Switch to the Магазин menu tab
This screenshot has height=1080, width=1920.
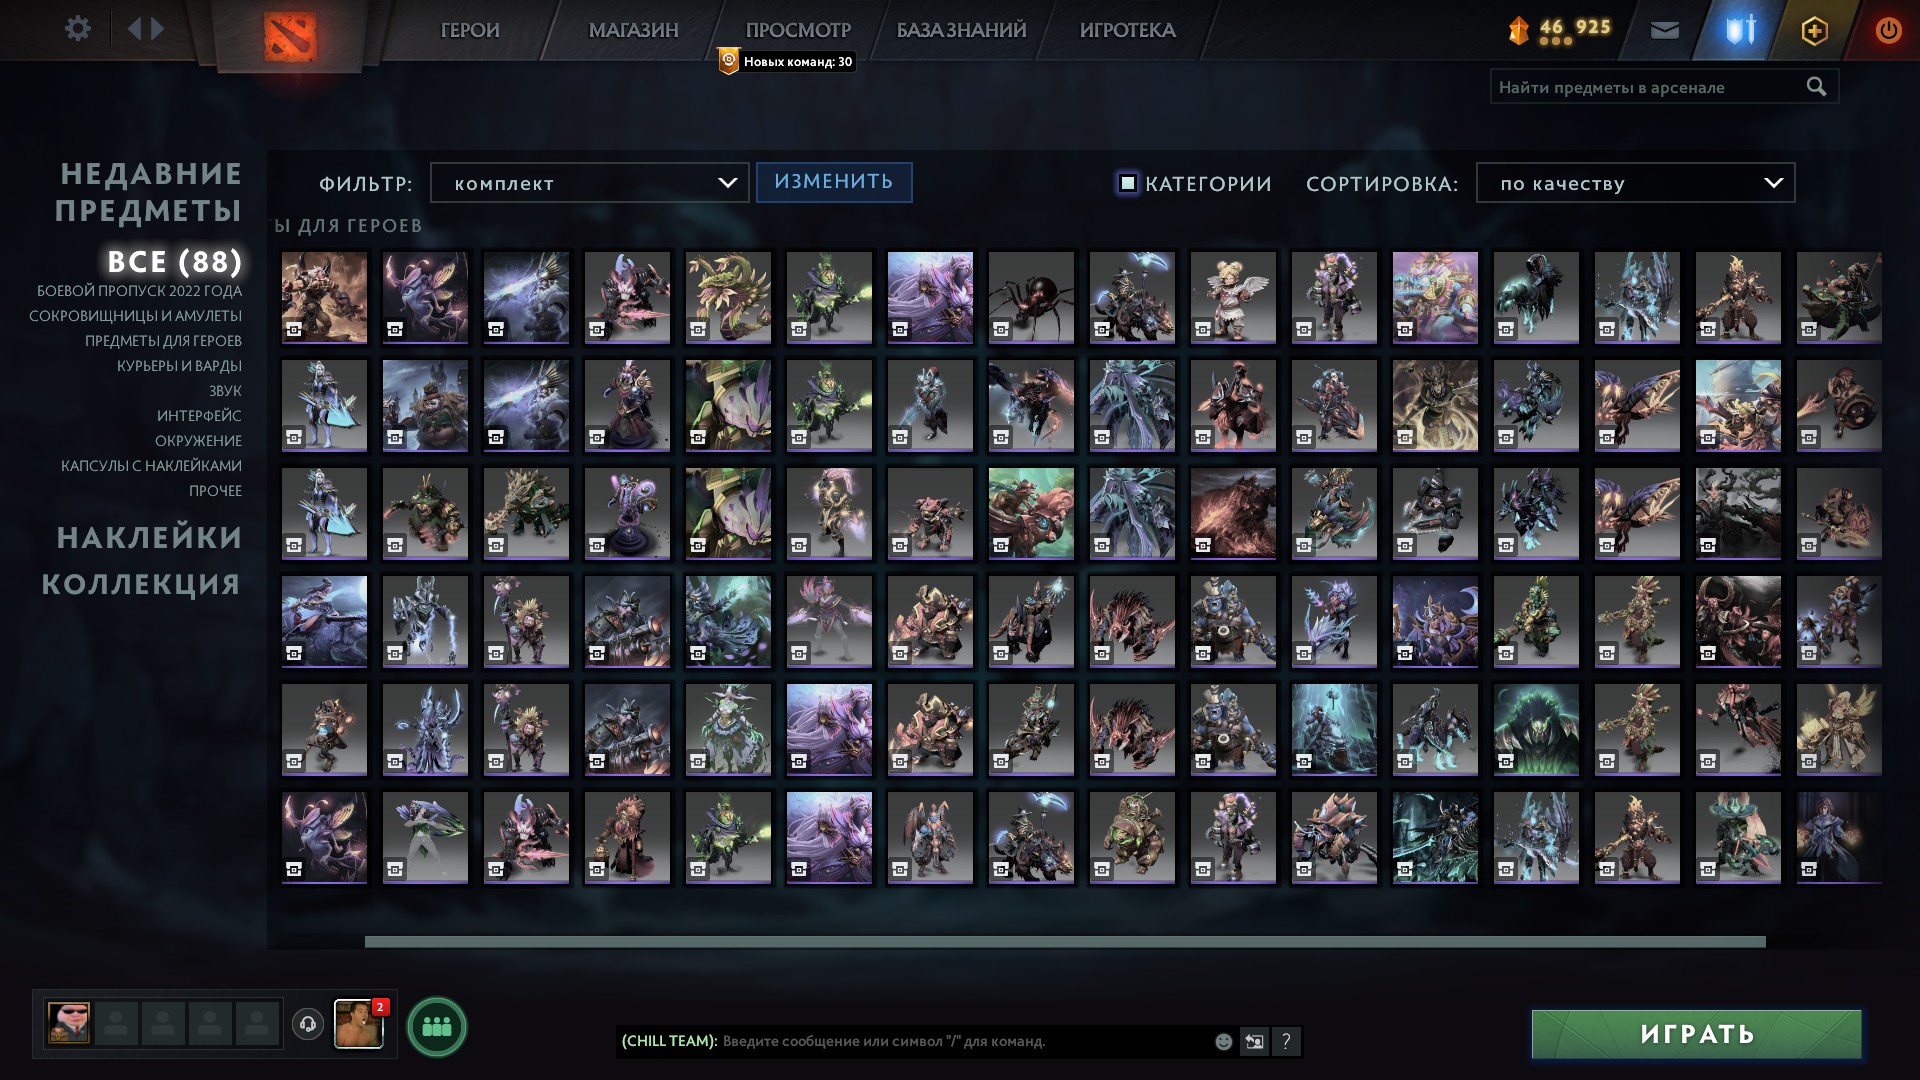point(633,30)
